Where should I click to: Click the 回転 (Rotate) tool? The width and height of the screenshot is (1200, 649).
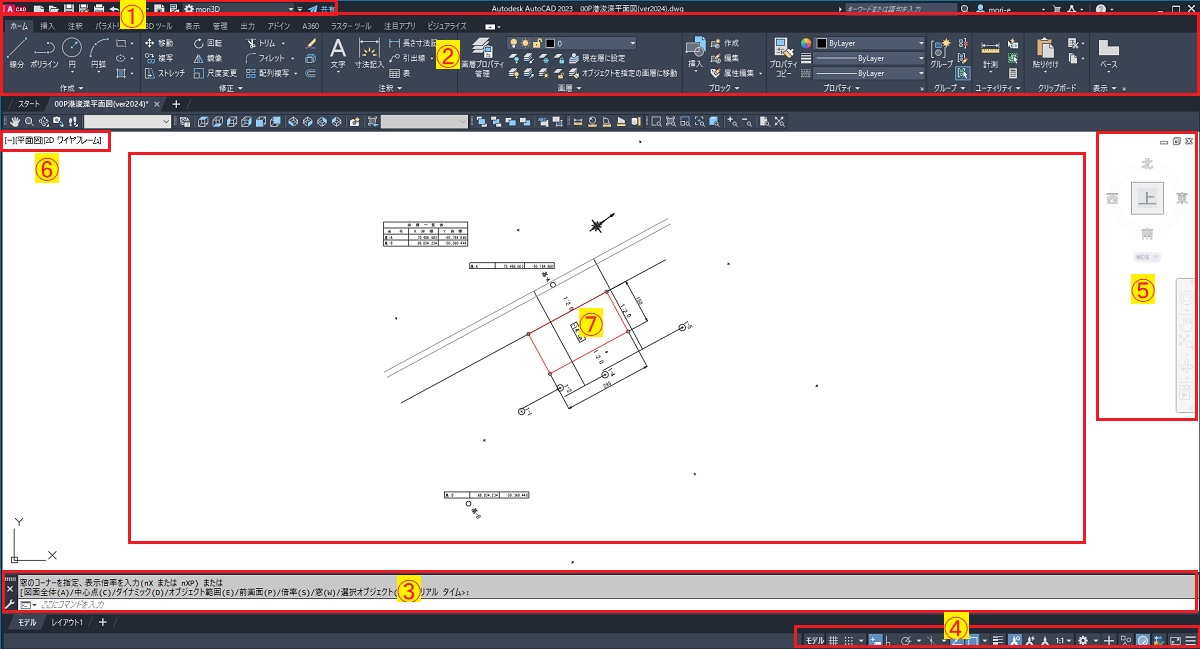(208, 43)
